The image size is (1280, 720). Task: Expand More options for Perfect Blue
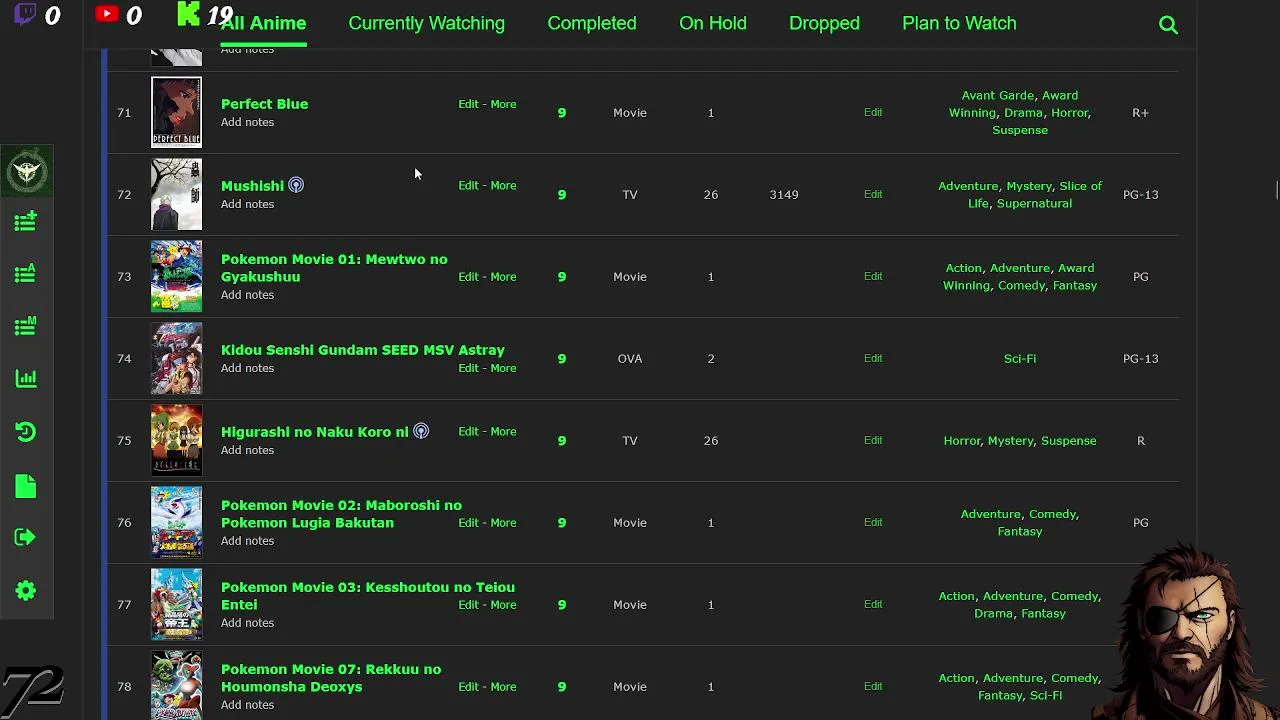pos(503,104)
